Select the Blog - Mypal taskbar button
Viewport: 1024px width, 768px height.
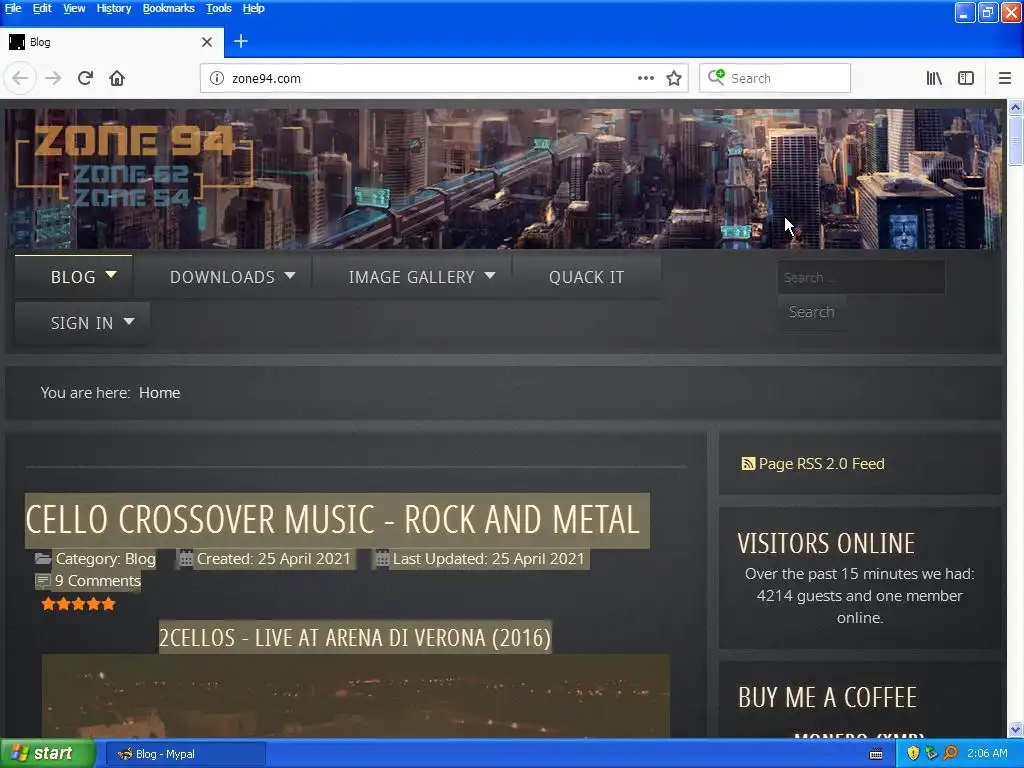[x=185, y=754]
